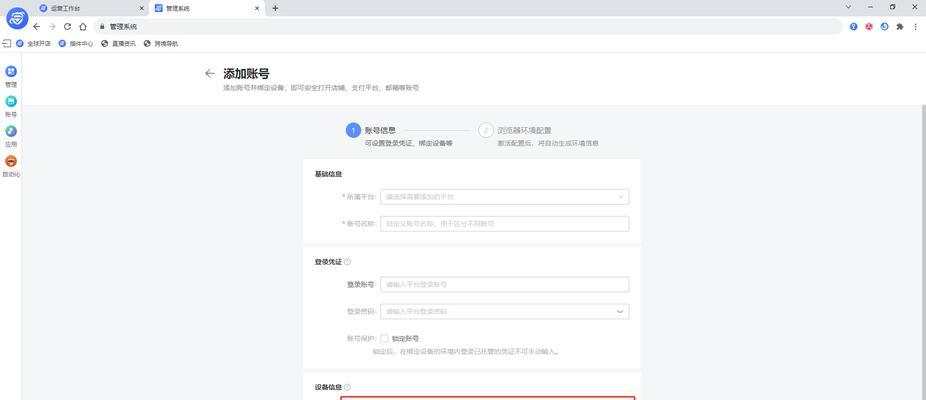
Task: Focus the 登录账号 input field
Action: pyautogui.click(x=505, y=284)
